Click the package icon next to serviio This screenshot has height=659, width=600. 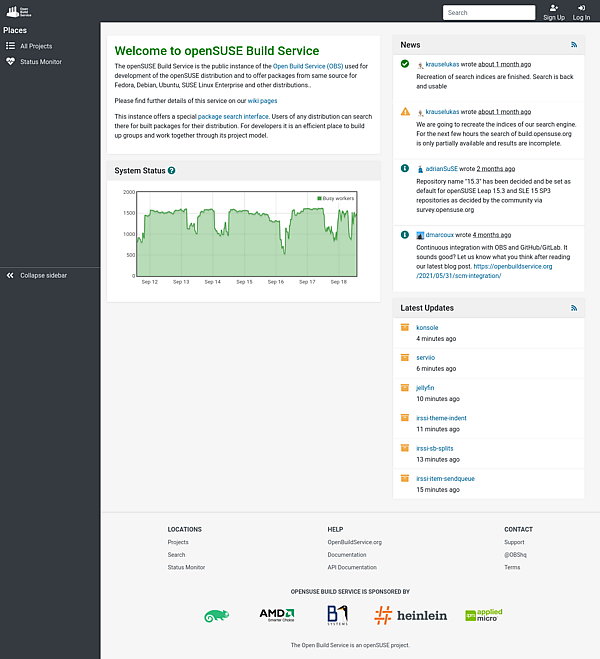(x=405, y=357)
